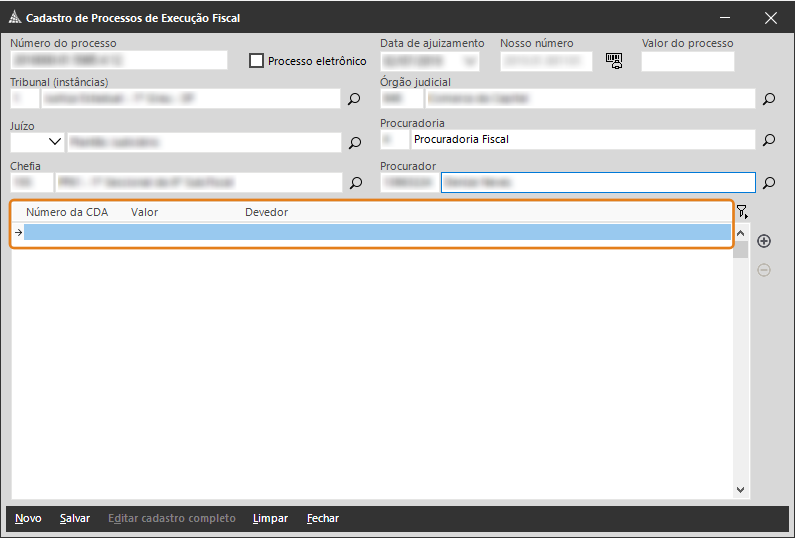Open the Chefia lookup magnifier
Image resolution: width=795 pixels, height=538 pixels.
(354, 183)
